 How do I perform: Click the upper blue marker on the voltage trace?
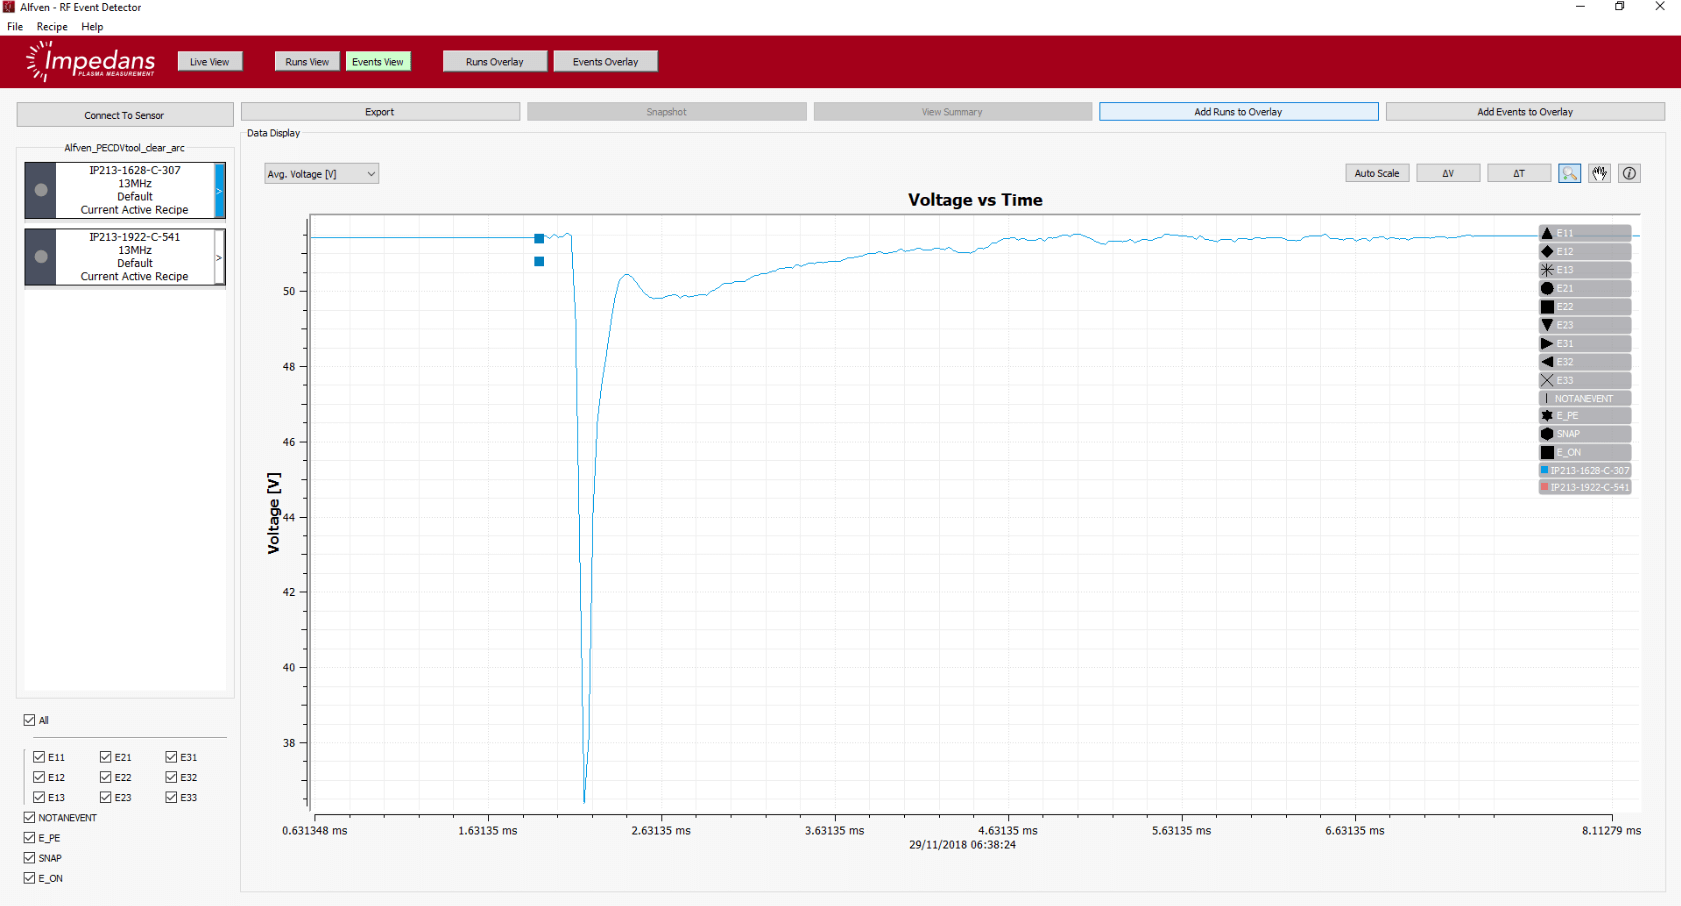coord(539,239)
